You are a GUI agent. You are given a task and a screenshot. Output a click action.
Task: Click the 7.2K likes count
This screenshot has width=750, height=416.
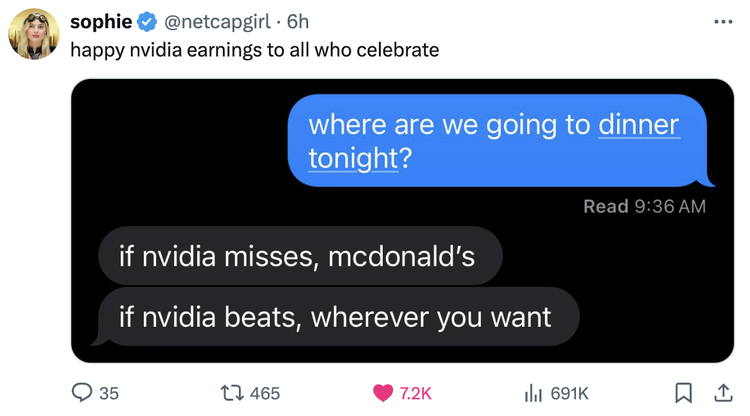tap(415, 393)
